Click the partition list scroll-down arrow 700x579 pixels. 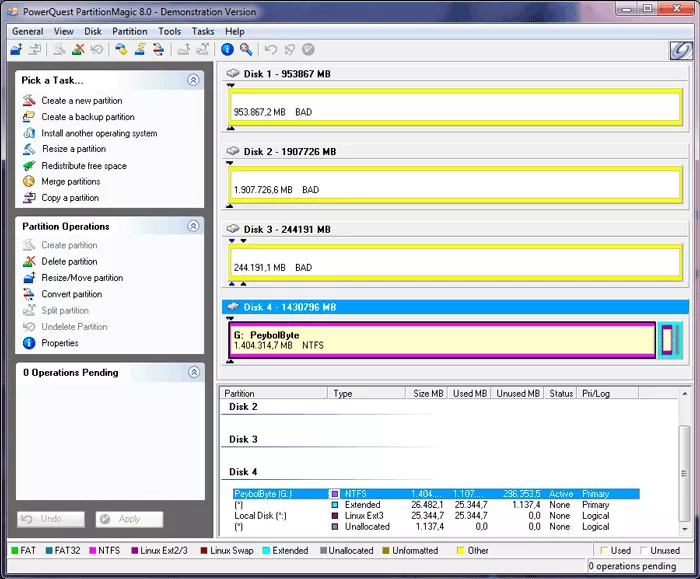coord(684,529)
